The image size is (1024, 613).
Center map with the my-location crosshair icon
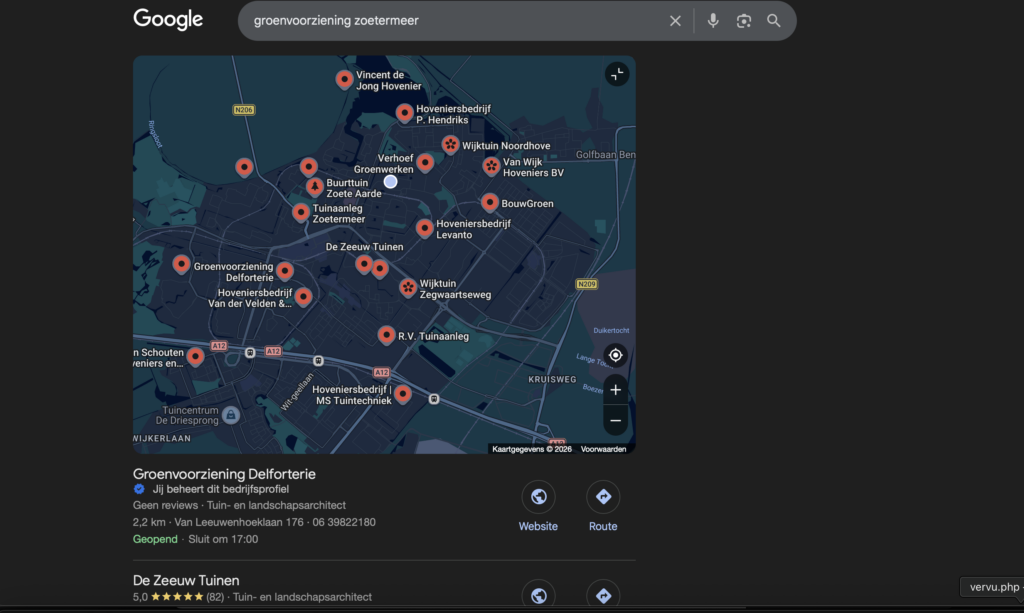pyautogui.click(x=615, y=355)
